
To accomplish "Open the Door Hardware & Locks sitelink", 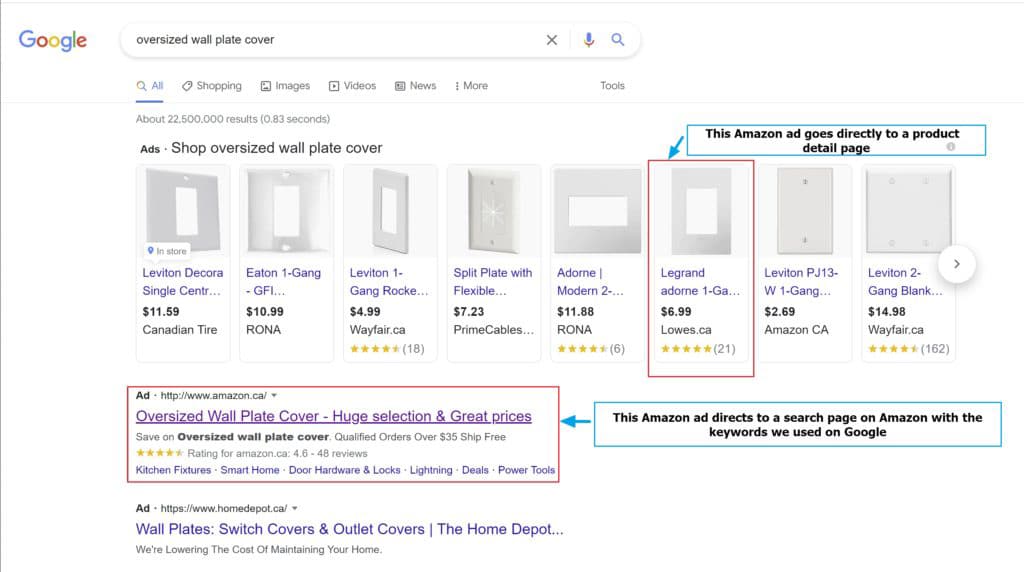I will coord(344,470).
